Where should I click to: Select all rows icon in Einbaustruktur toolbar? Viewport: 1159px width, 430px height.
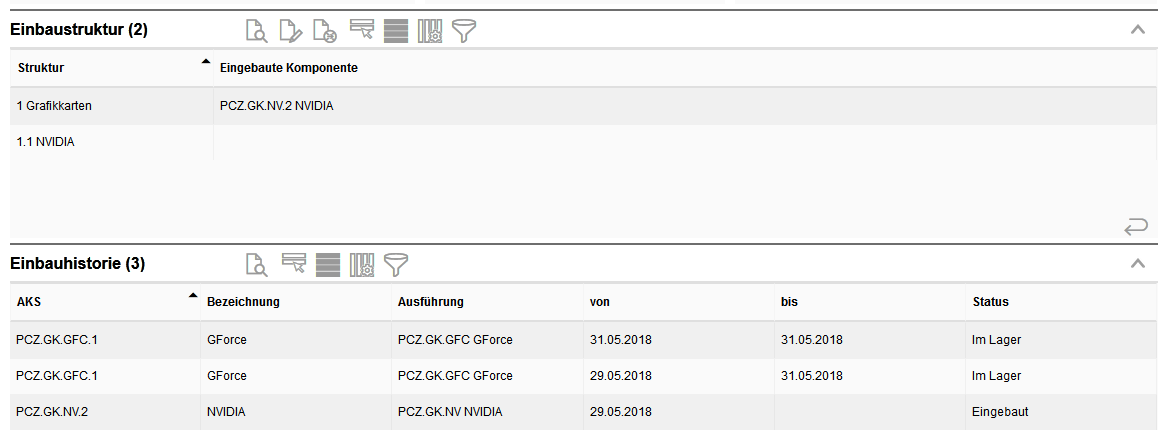pyautogui.click(x=396, y=31)
